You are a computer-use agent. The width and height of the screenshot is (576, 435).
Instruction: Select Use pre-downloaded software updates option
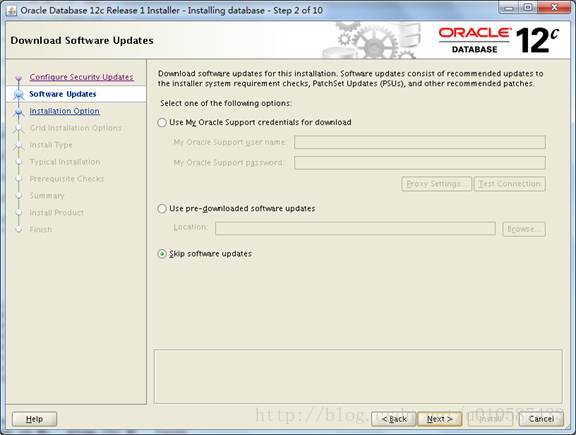(x=162, y=209)
